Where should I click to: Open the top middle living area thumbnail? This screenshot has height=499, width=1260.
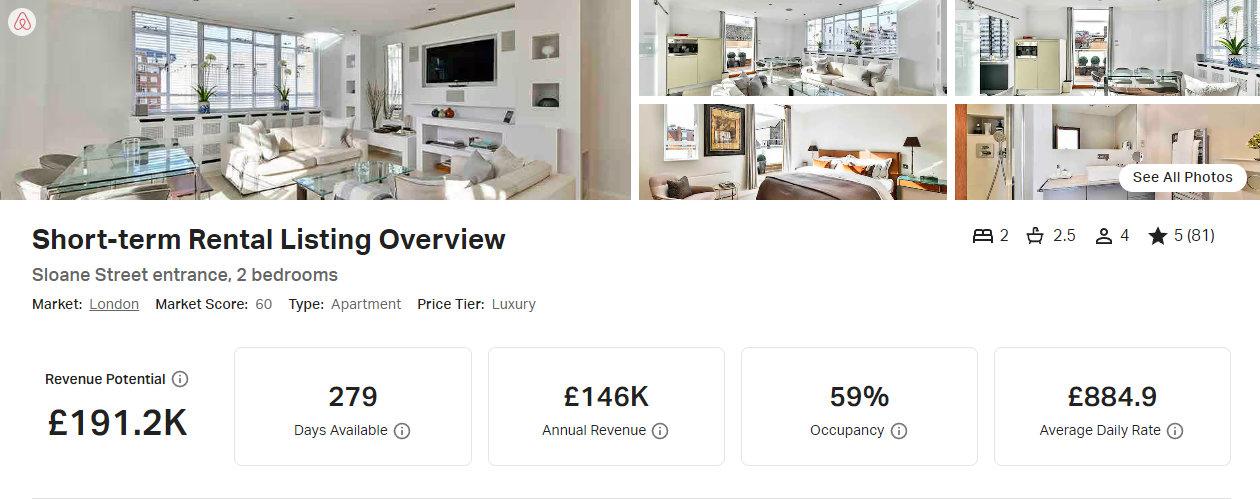click(x=793, y=48)
